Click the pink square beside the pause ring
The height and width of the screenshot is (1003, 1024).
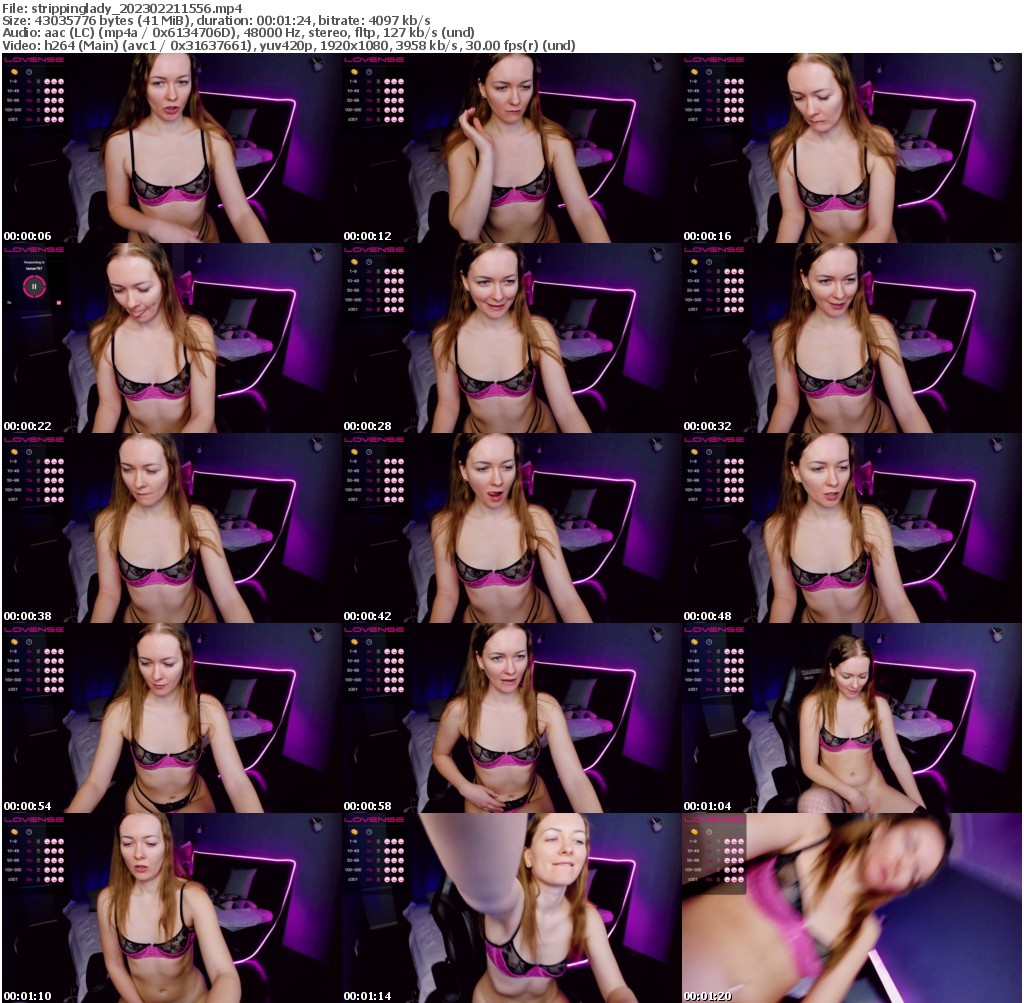pyautogui.click(x=59, y=302)
